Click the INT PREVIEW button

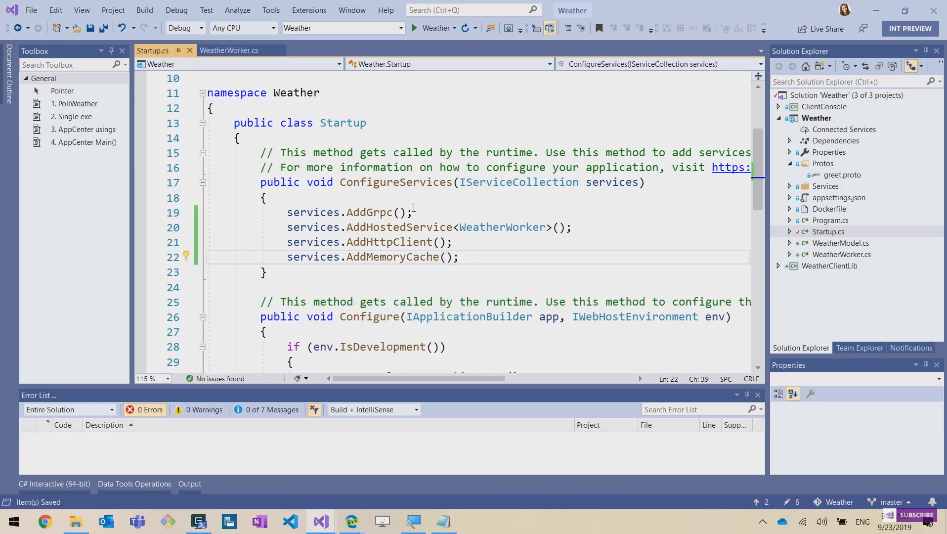[909, 29]
